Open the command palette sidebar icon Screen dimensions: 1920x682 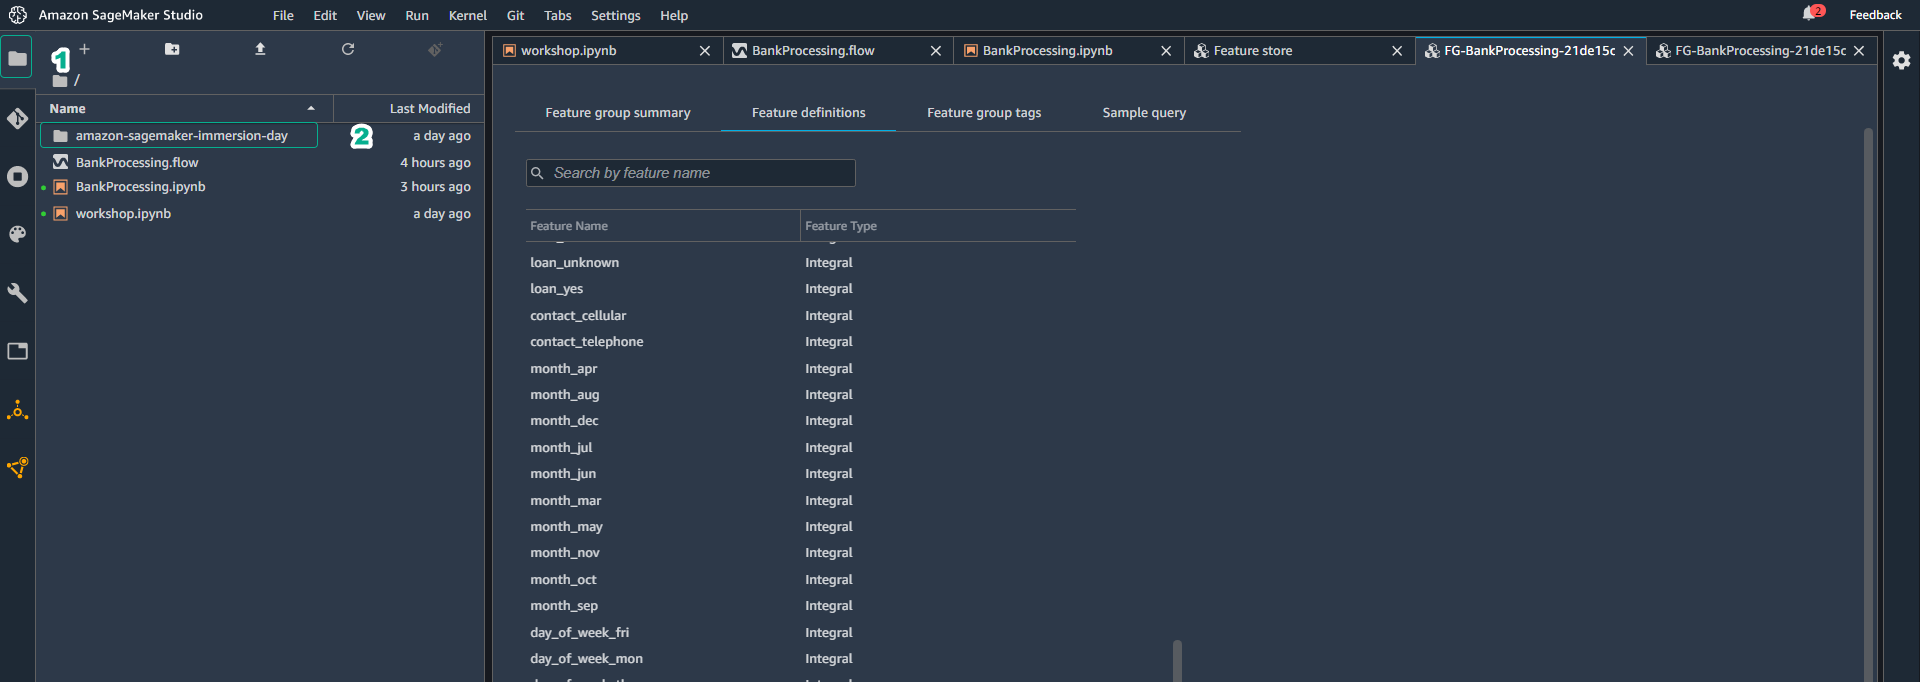17,234
